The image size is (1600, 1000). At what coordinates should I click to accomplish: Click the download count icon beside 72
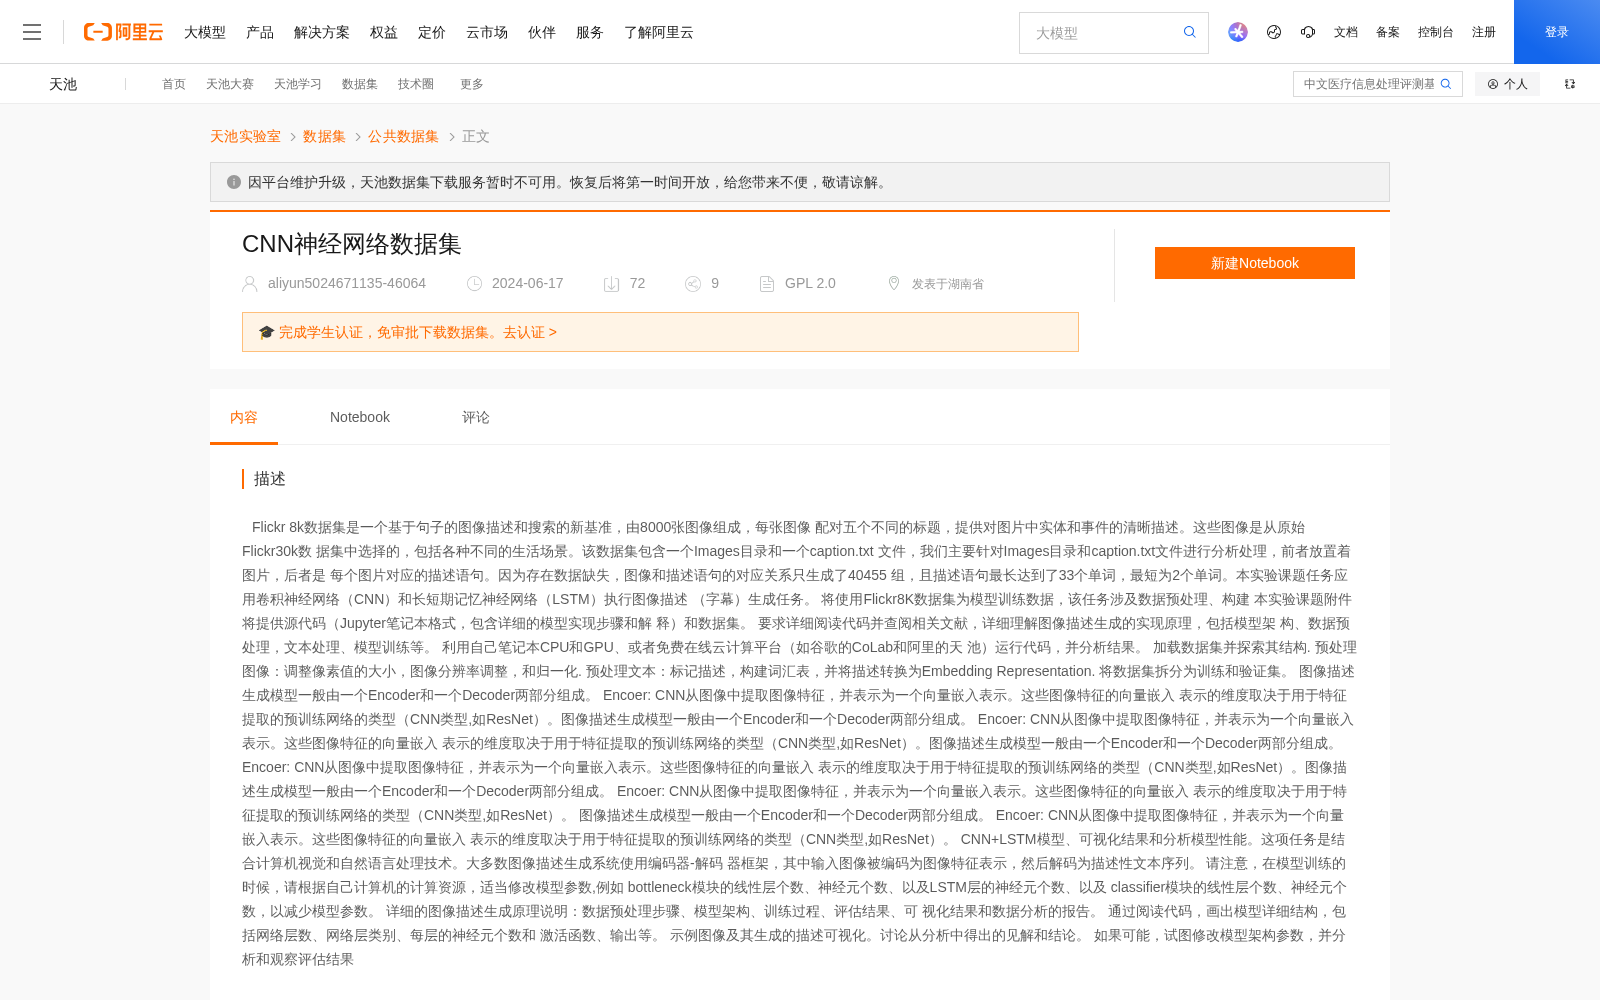point(612,284)
